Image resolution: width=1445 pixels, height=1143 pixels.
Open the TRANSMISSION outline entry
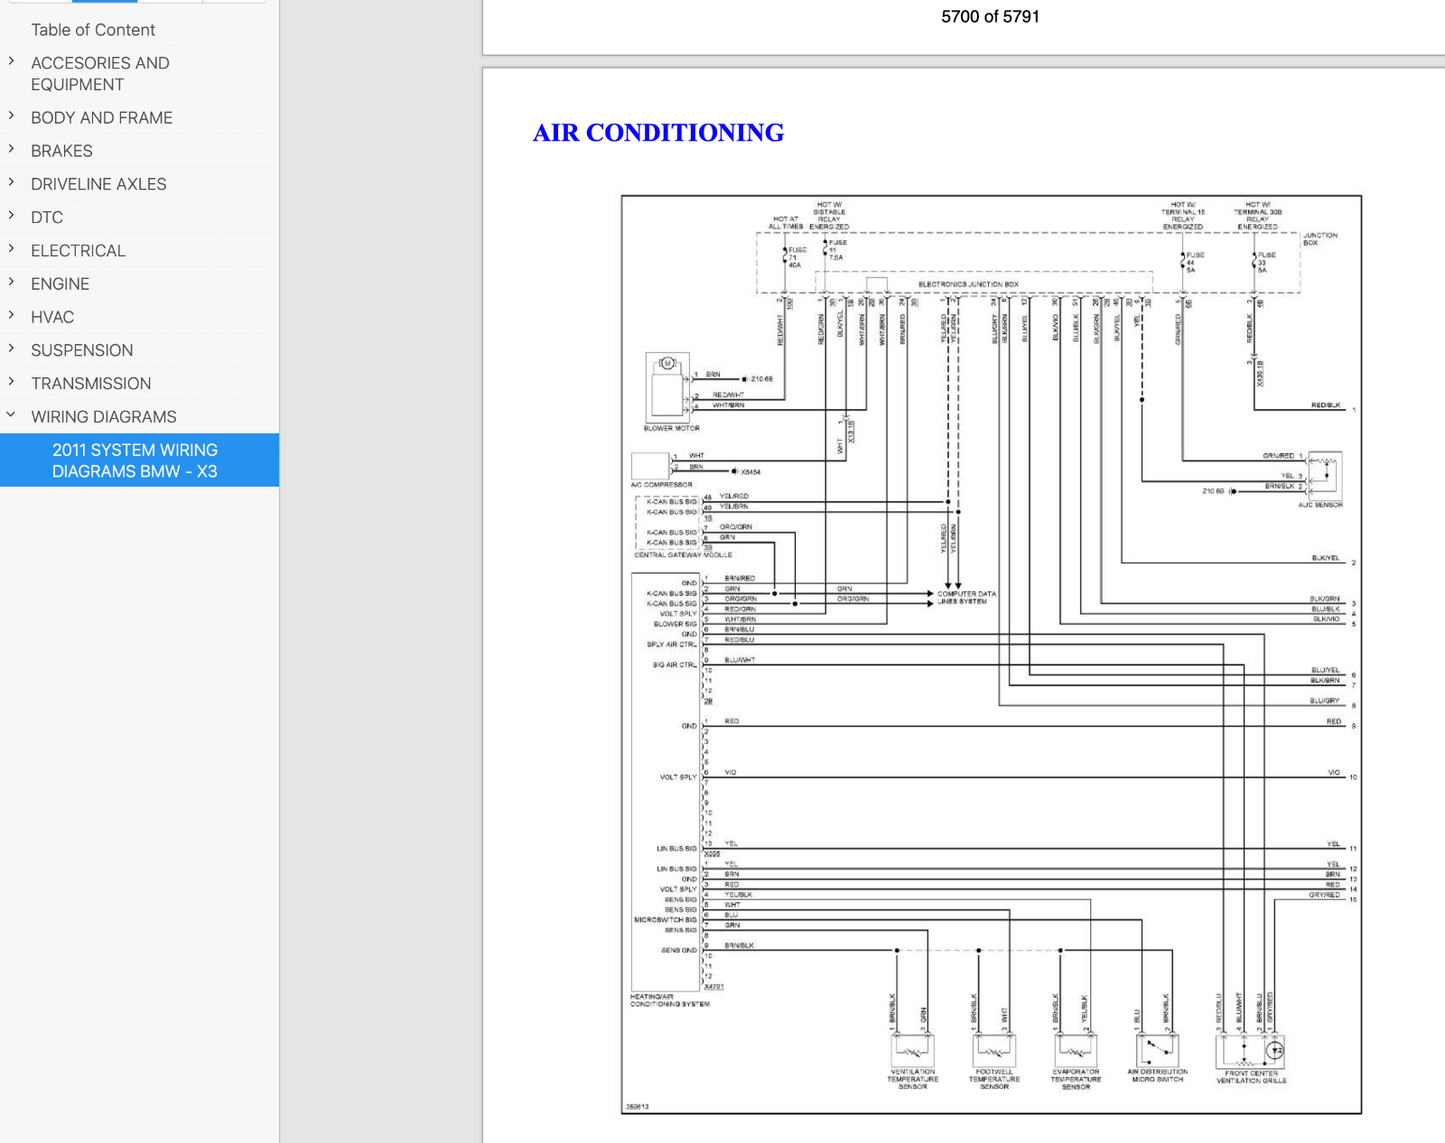[x=90, y=383]
